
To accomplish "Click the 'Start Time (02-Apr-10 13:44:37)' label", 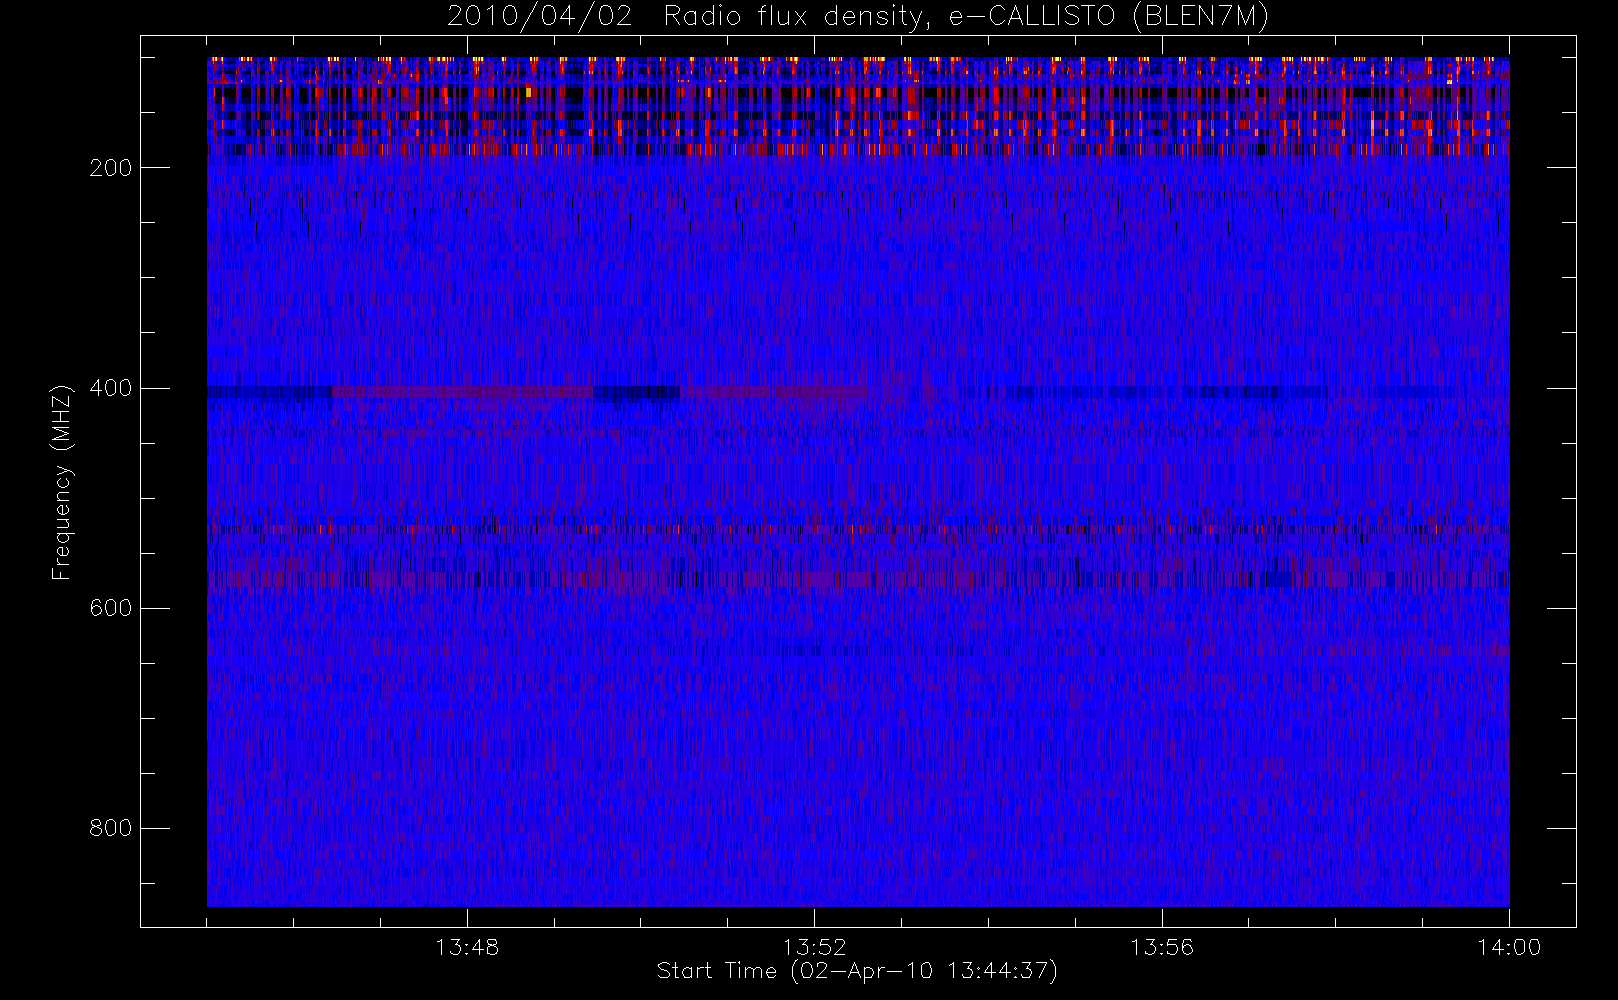I will (857, 971).
